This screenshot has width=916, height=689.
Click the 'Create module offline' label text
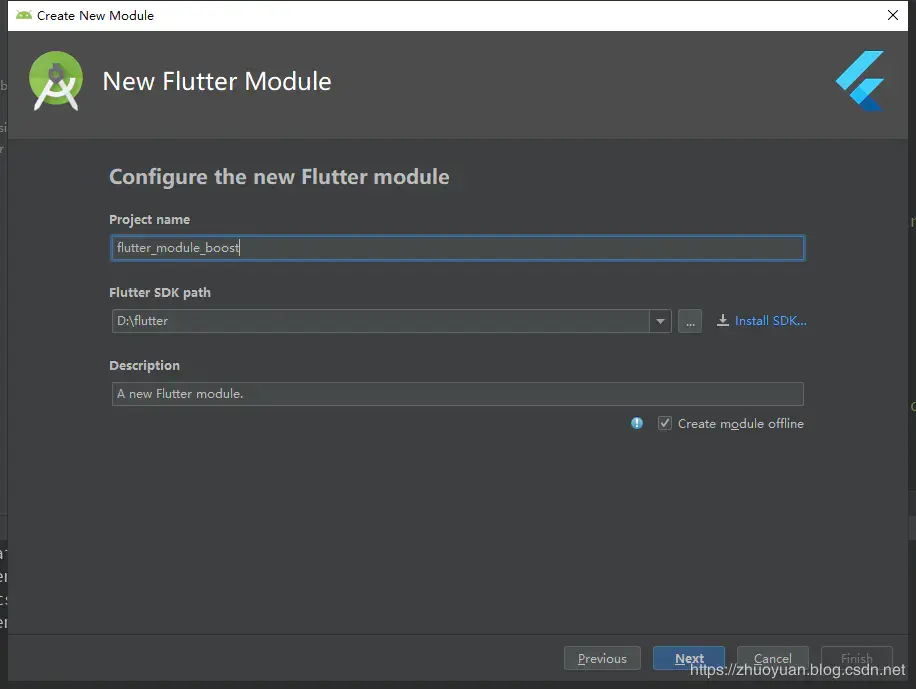coord(741,424)
